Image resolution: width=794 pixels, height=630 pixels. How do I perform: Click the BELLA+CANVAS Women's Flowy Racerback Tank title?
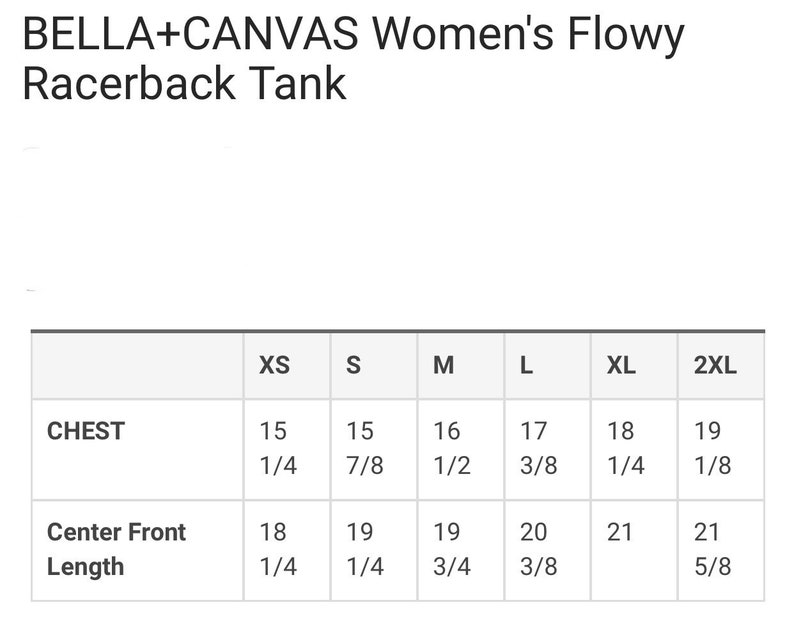pyautogui.click(x=353, y=59)
